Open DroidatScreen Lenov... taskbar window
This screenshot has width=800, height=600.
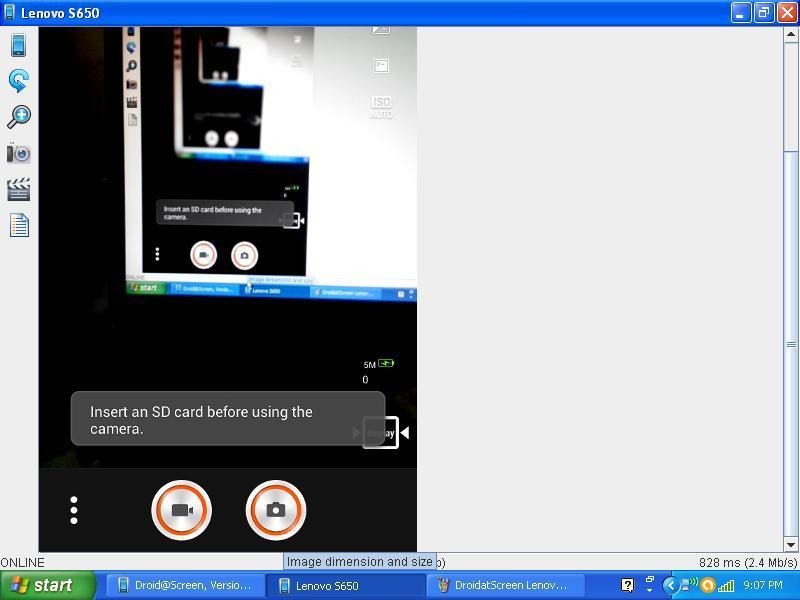pos(505,585)
